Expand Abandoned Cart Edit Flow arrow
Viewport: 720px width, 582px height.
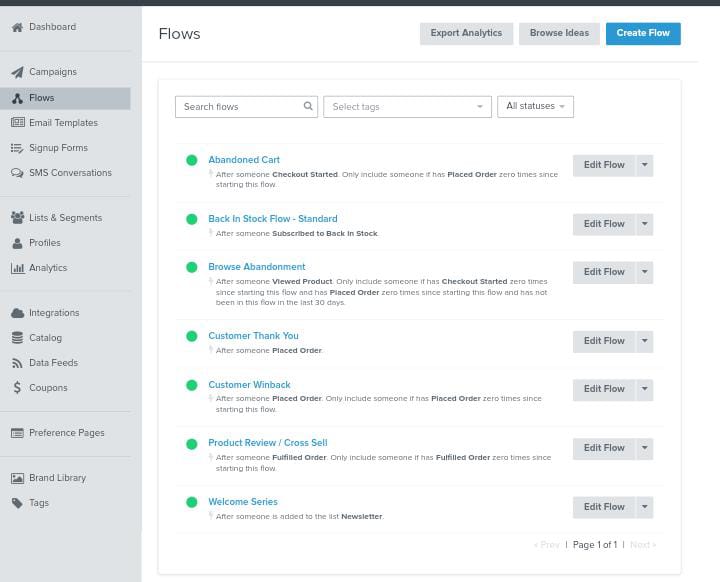pos(645,165)
